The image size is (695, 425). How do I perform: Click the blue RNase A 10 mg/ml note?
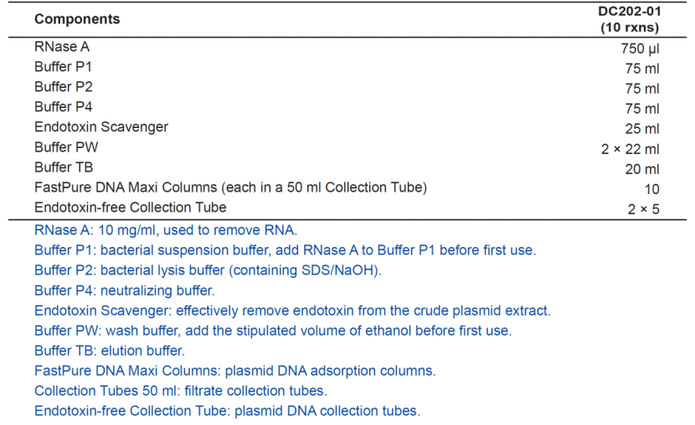coord(166,230)
